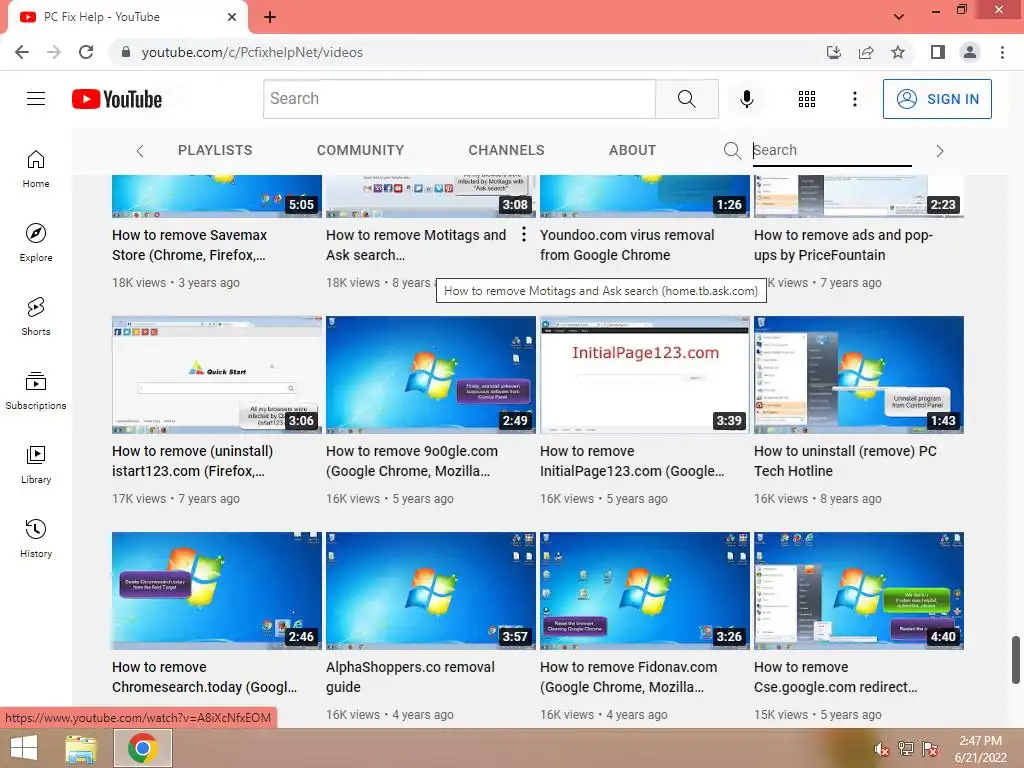Open istart123.com removal video title
Image resolution: width=1024 pixels, height=768 pixels.
192,461
